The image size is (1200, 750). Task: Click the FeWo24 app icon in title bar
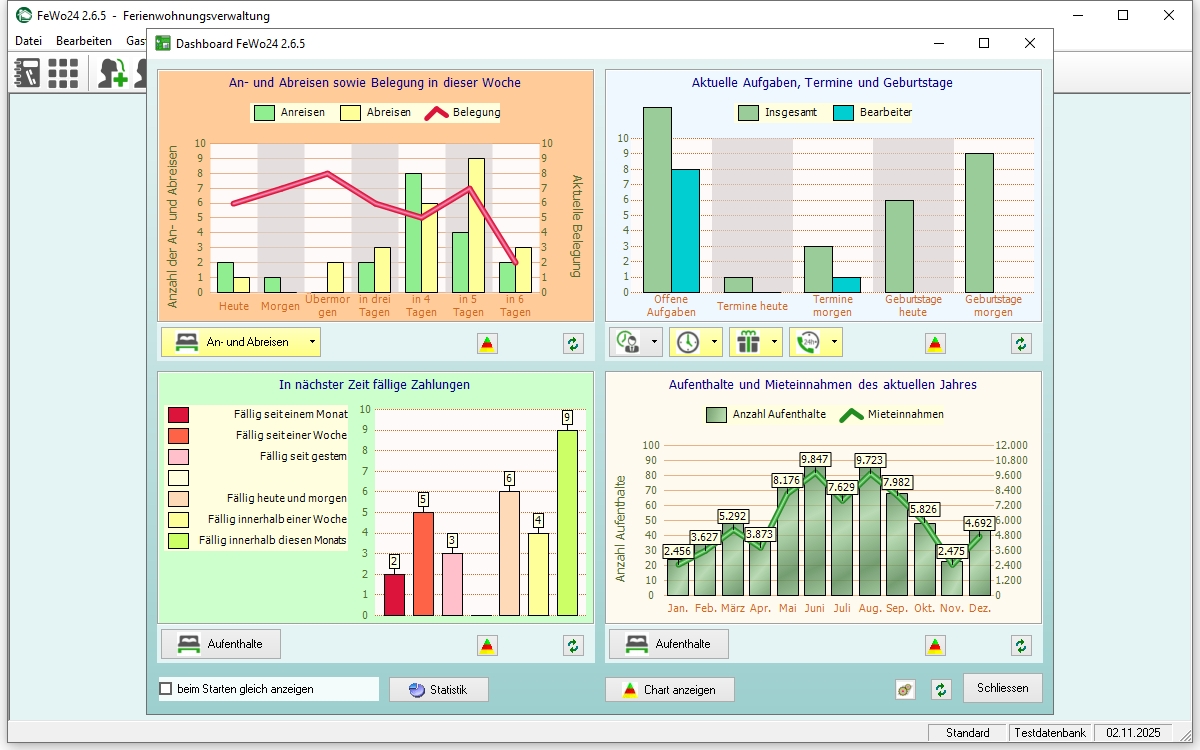click(x=24, y=16)
